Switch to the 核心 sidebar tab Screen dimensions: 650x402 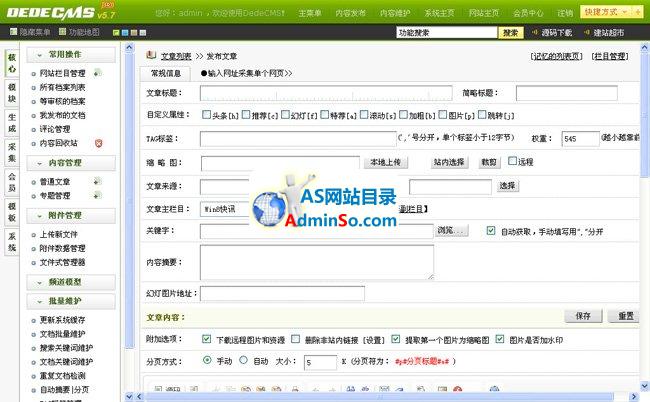pos(12,63)
